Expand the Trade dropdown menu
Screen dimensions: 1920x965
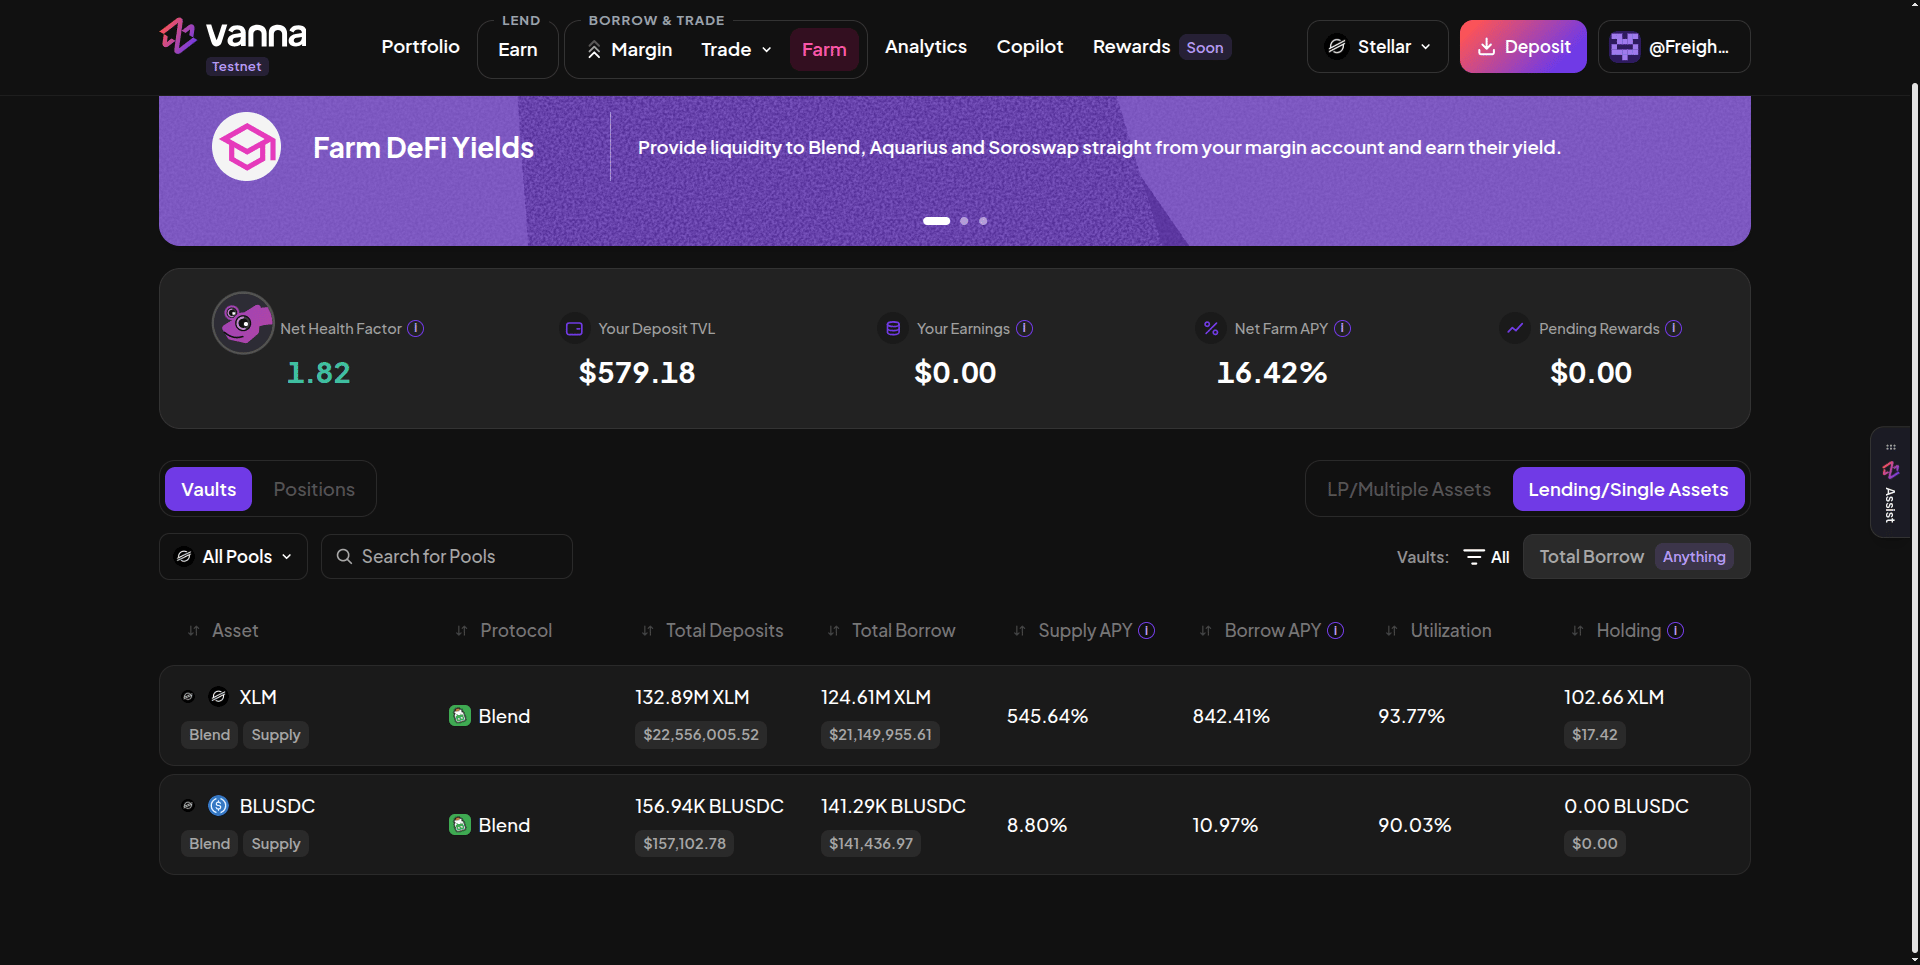tap(736, 50)
